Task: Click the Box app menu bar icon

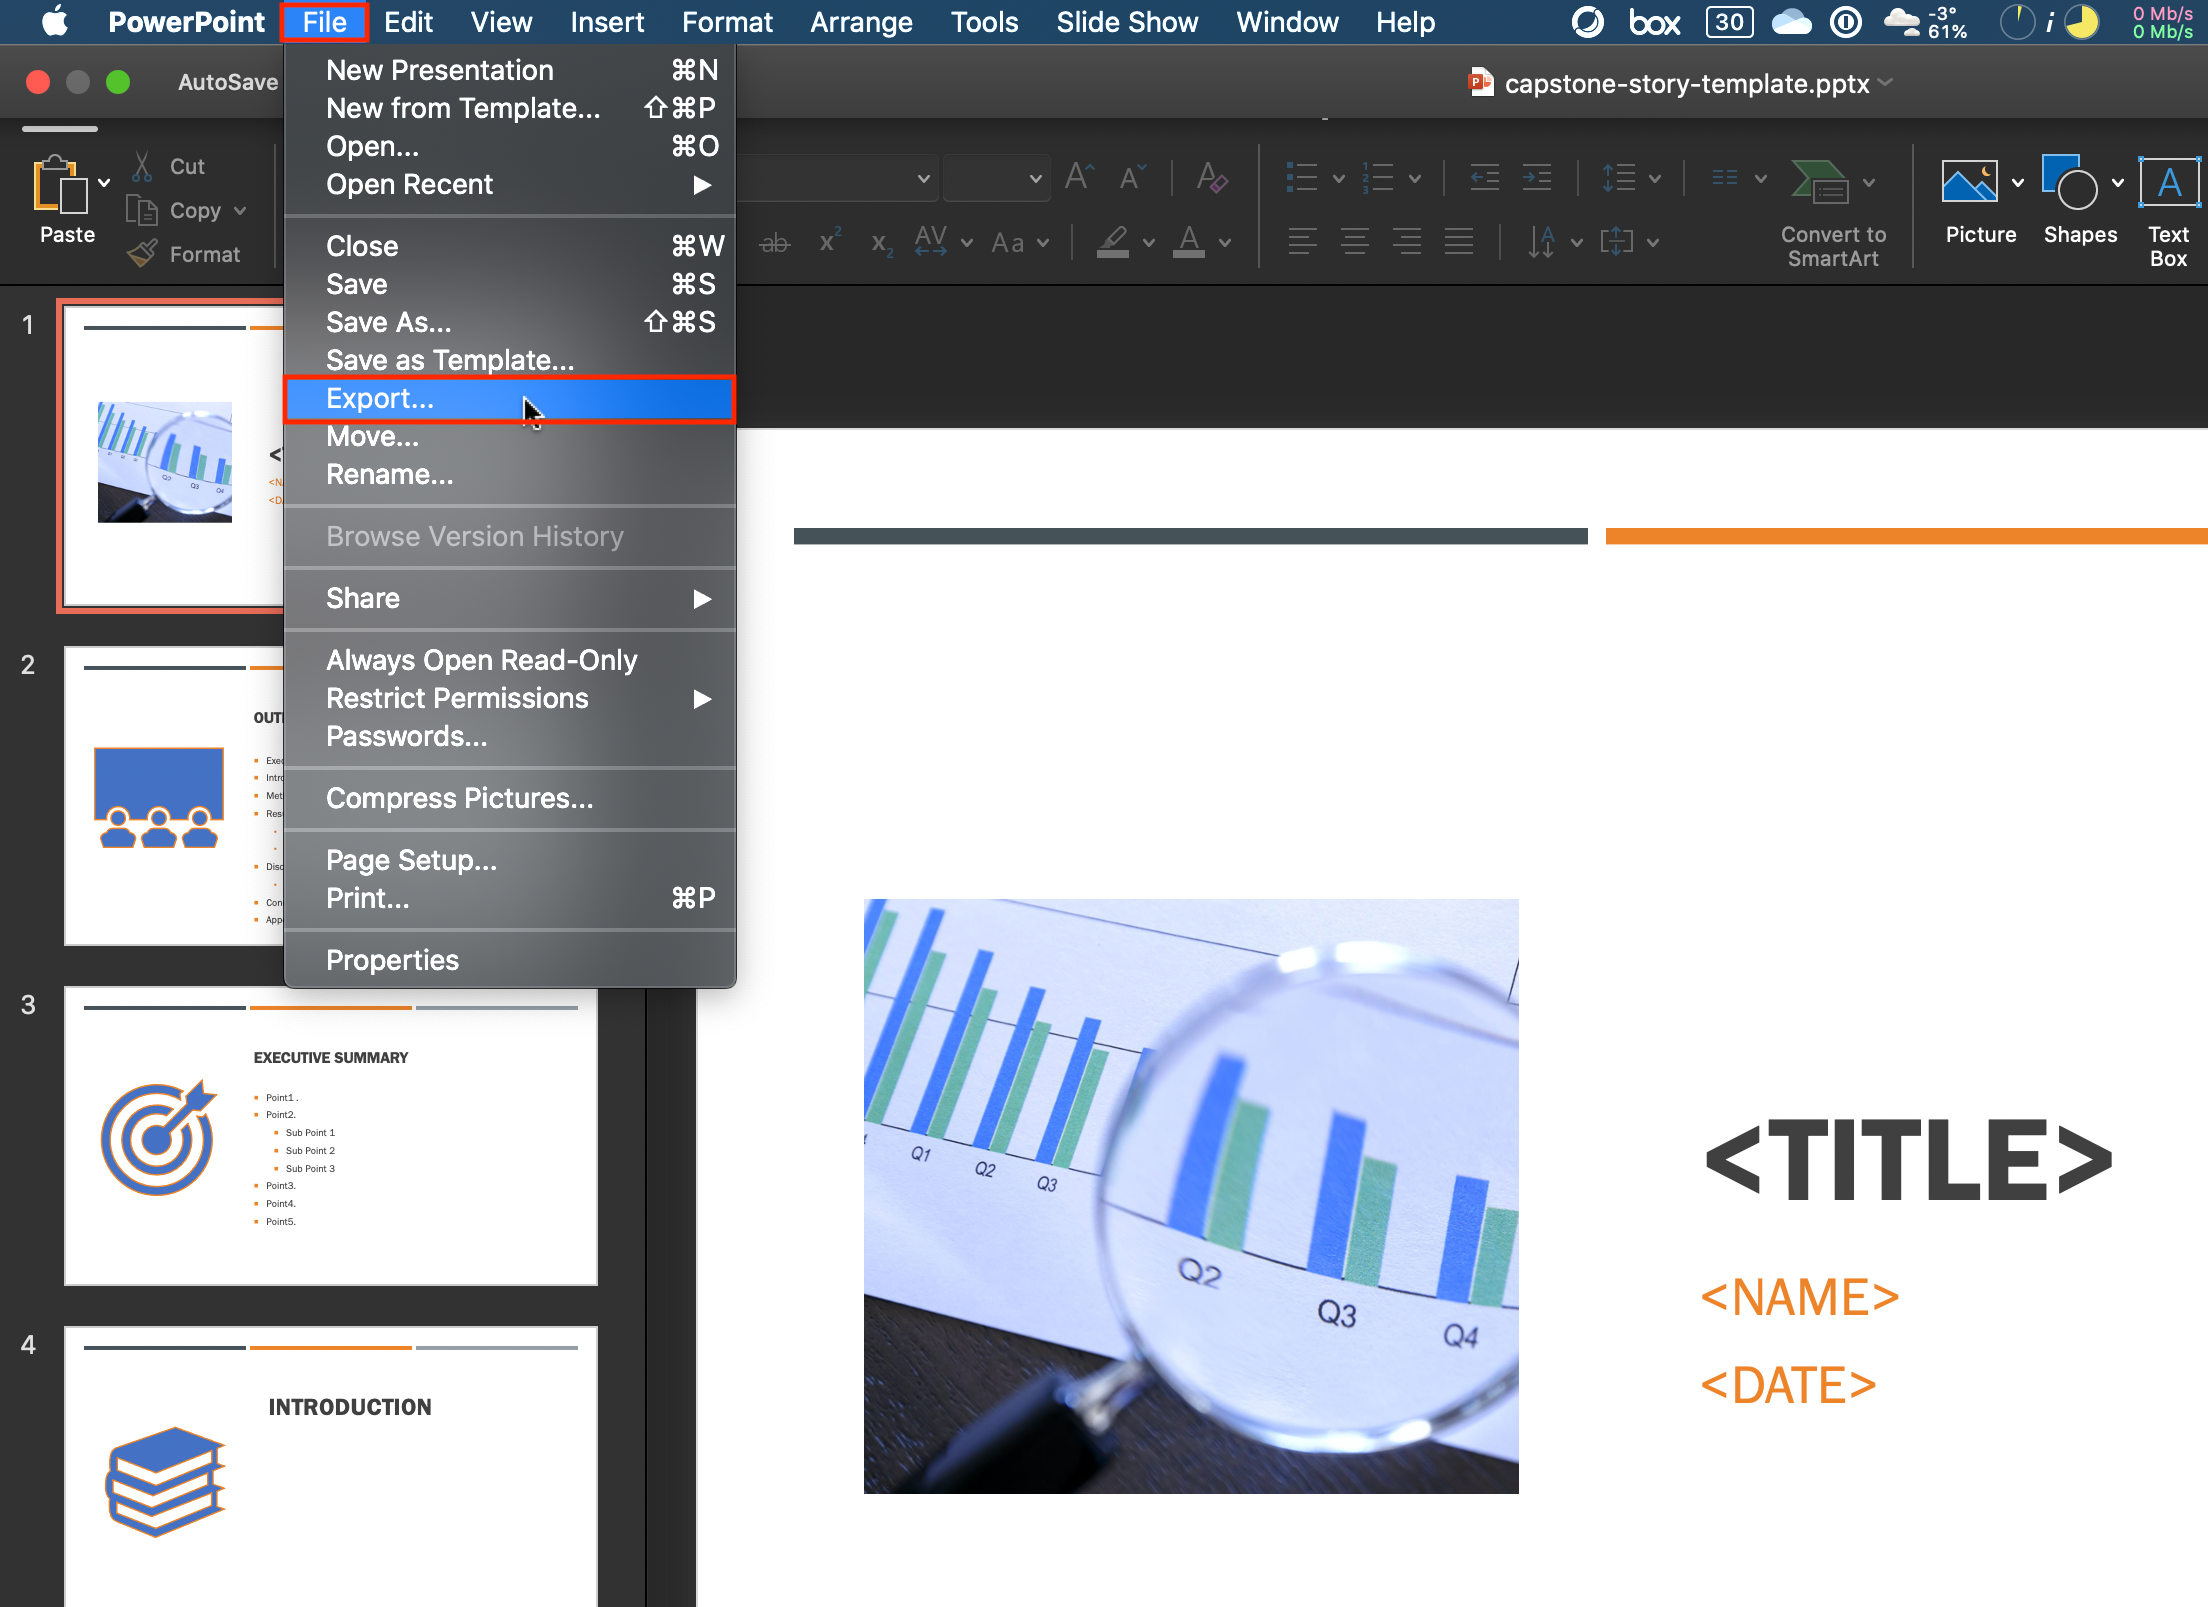Action: 1654,22
